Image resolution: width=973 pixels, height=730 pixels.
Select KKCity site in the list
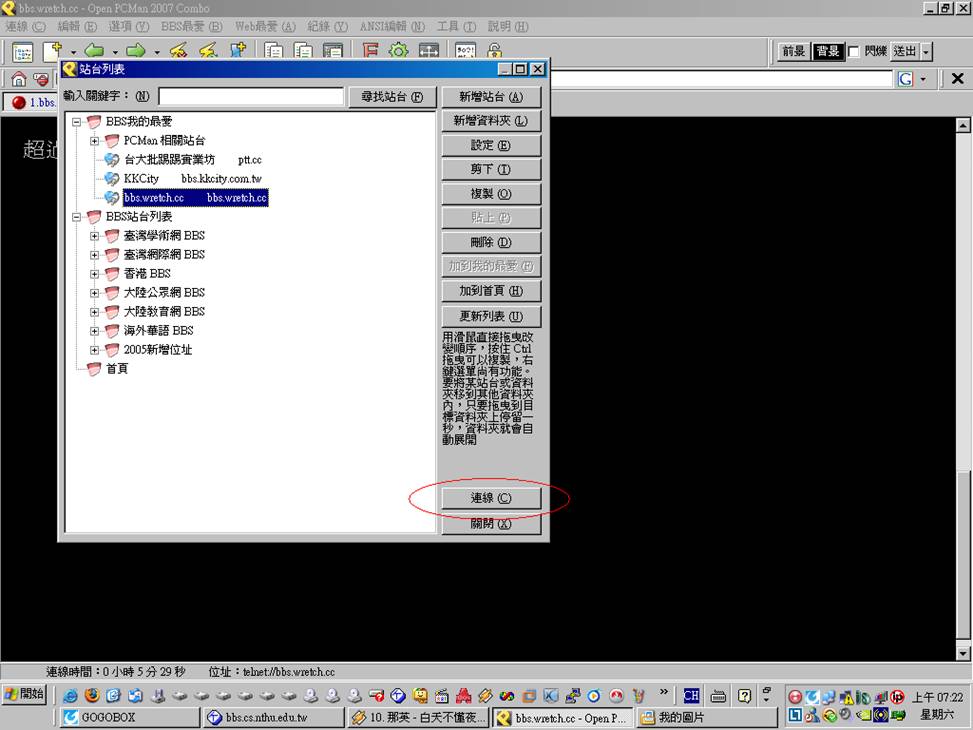point(141,179)
